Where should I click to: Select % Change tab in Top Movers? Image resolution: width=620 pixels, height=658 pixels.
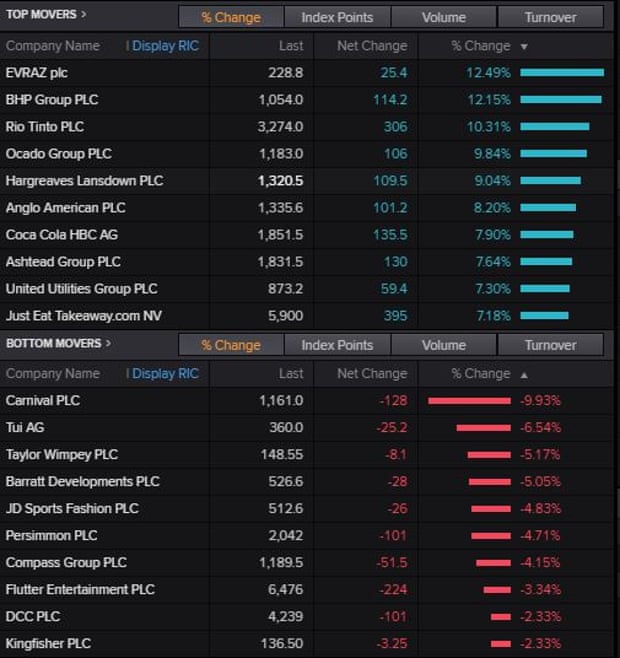point(231,17)
